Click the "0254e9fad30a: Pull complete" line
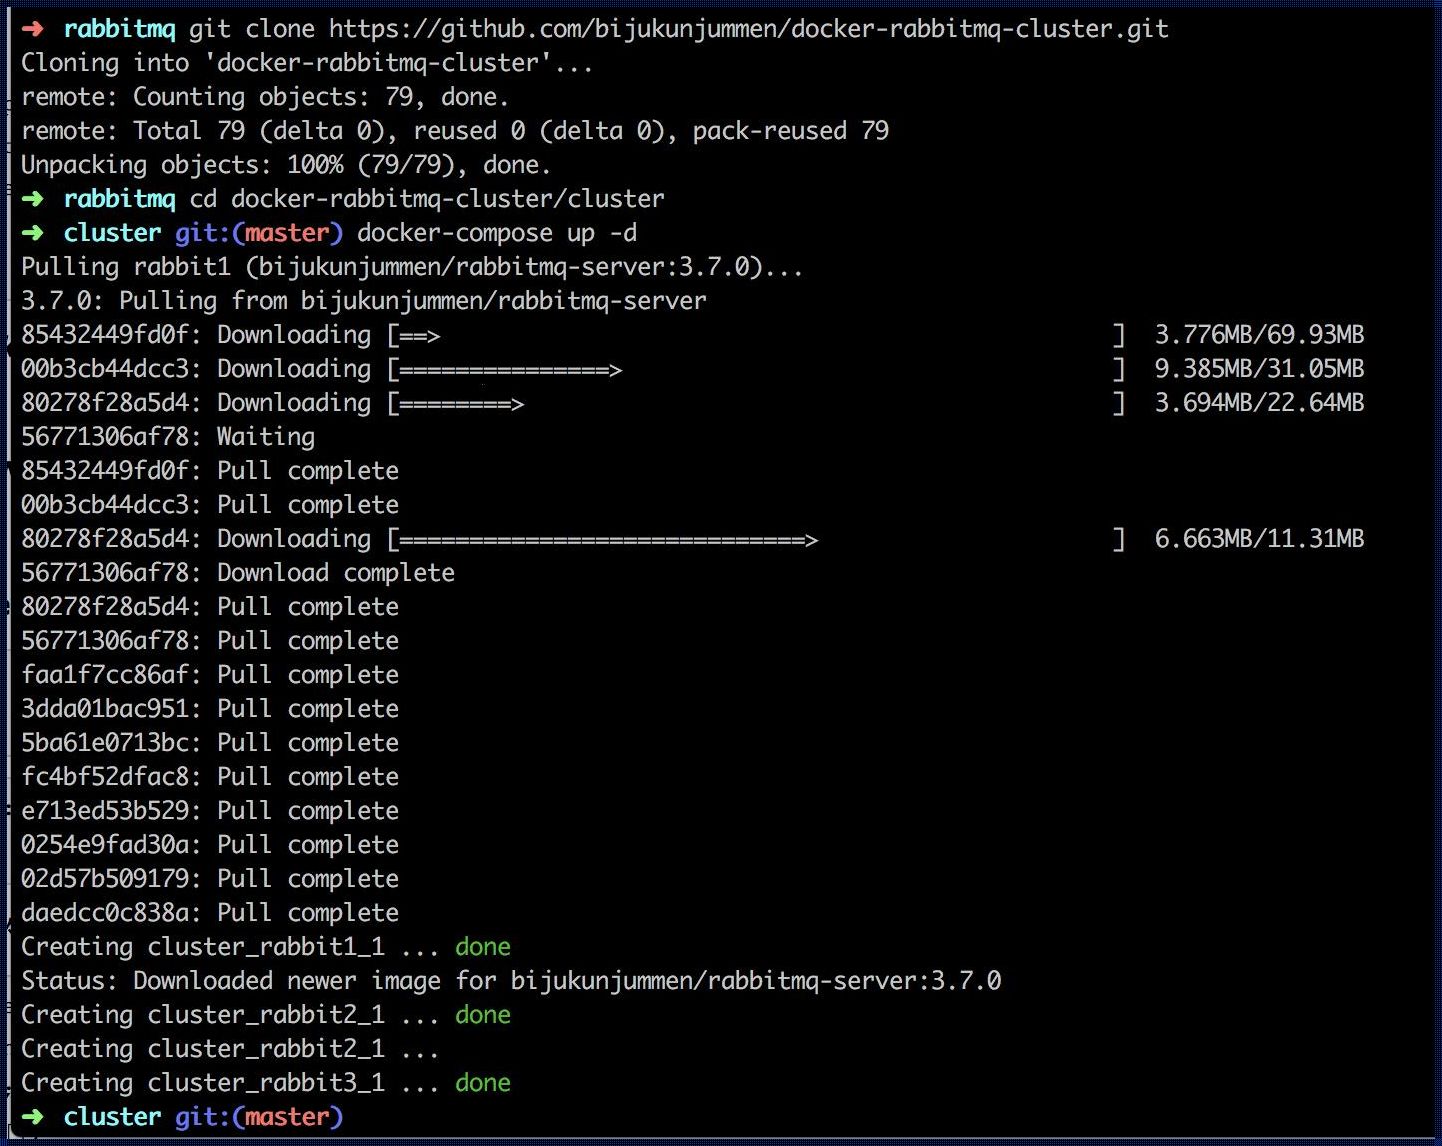1442x1146 pixels. click(x=210, y=845)
